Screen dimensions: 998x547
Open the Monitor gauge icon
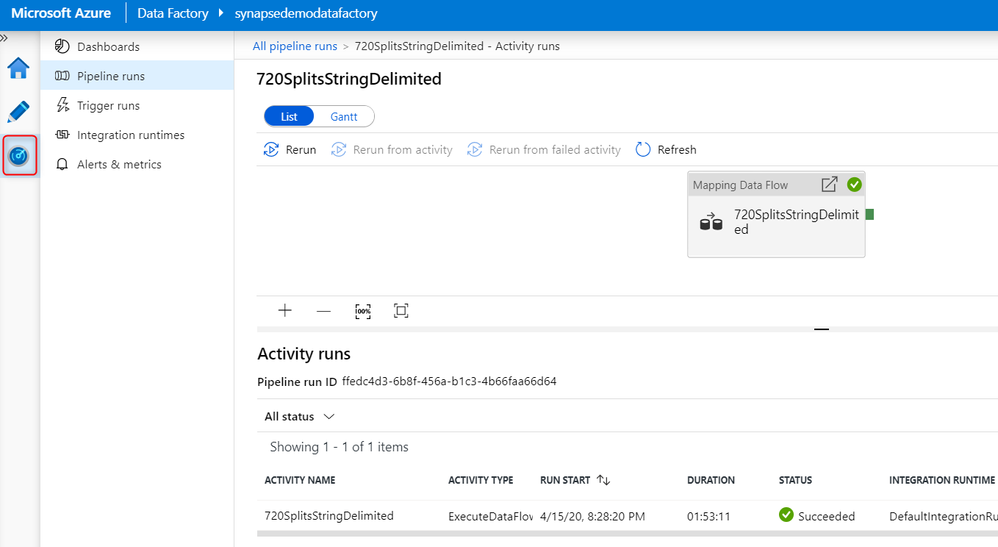pyautogui.click(x=19, y=155)
